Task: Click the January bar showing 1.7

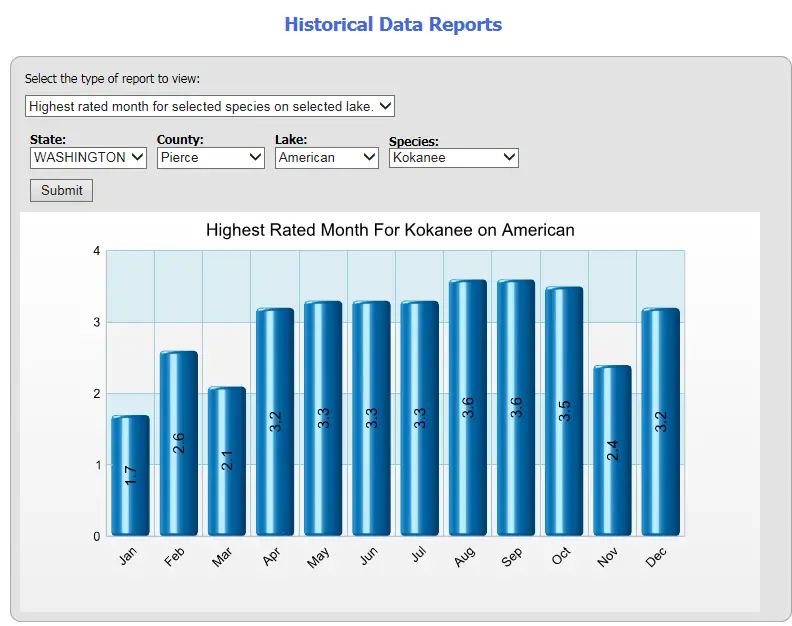Action: (x=130, y=476)
